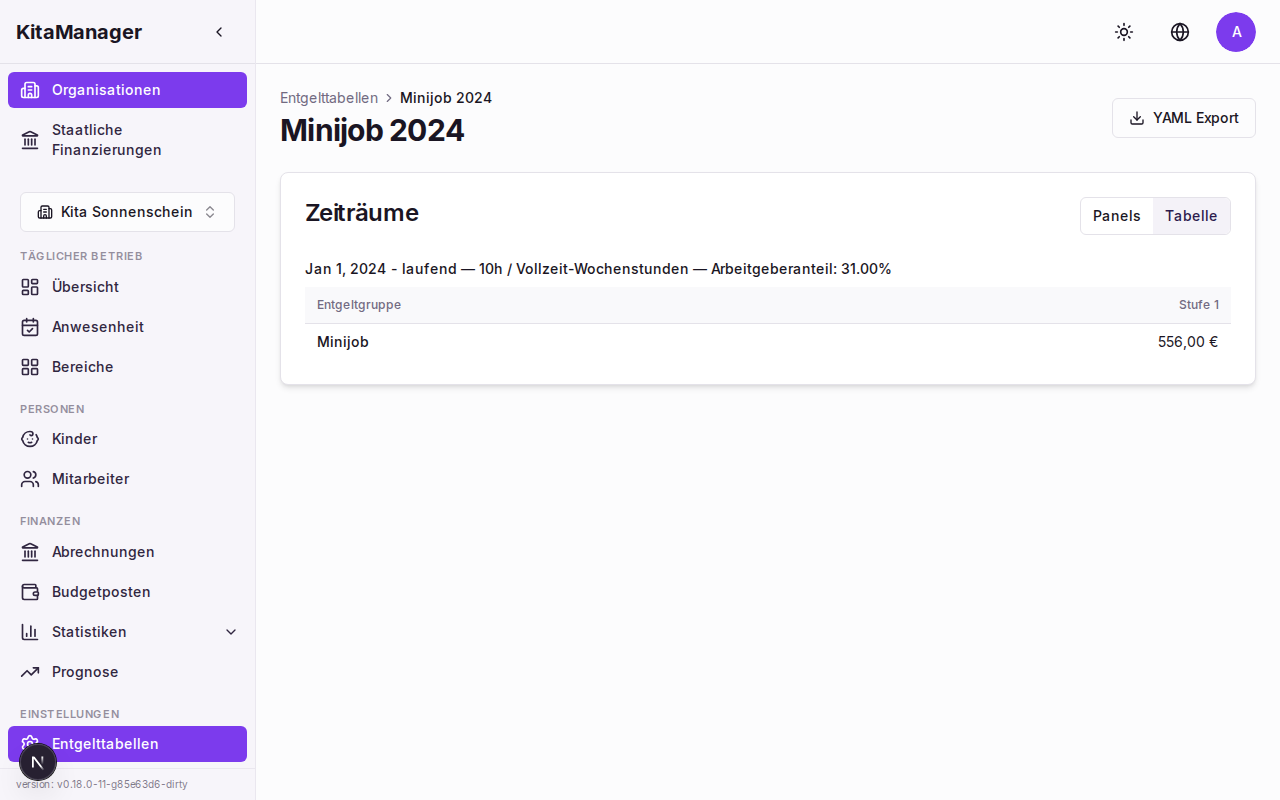Image resolution: width=1280 pixels, height=800 pixels.
Task: Go to Abrechnungen in the sidebar
Action: [x=103, y=552]
